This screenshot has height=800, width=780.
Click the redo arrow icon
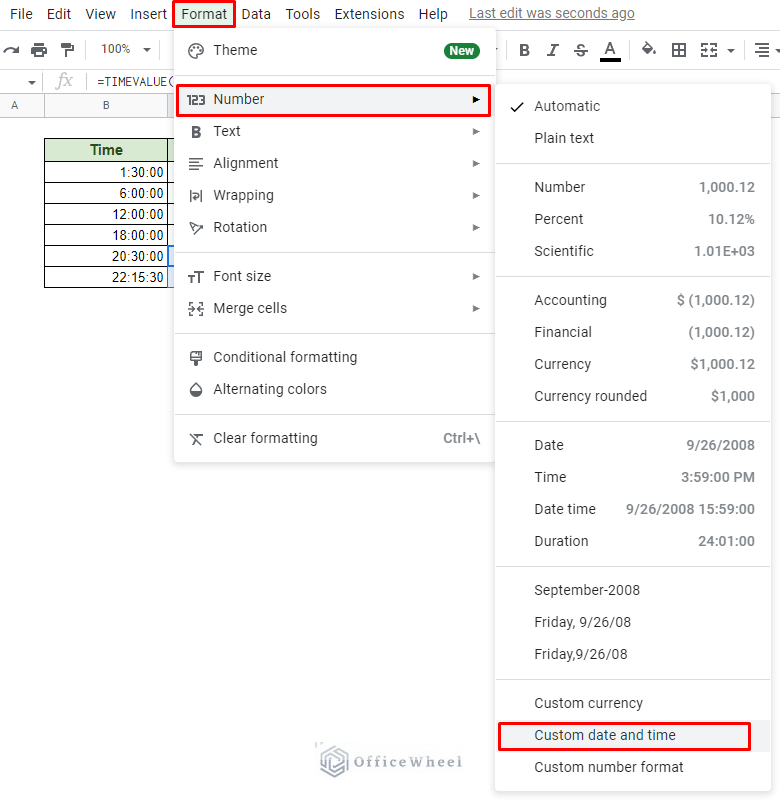[11, 50]
